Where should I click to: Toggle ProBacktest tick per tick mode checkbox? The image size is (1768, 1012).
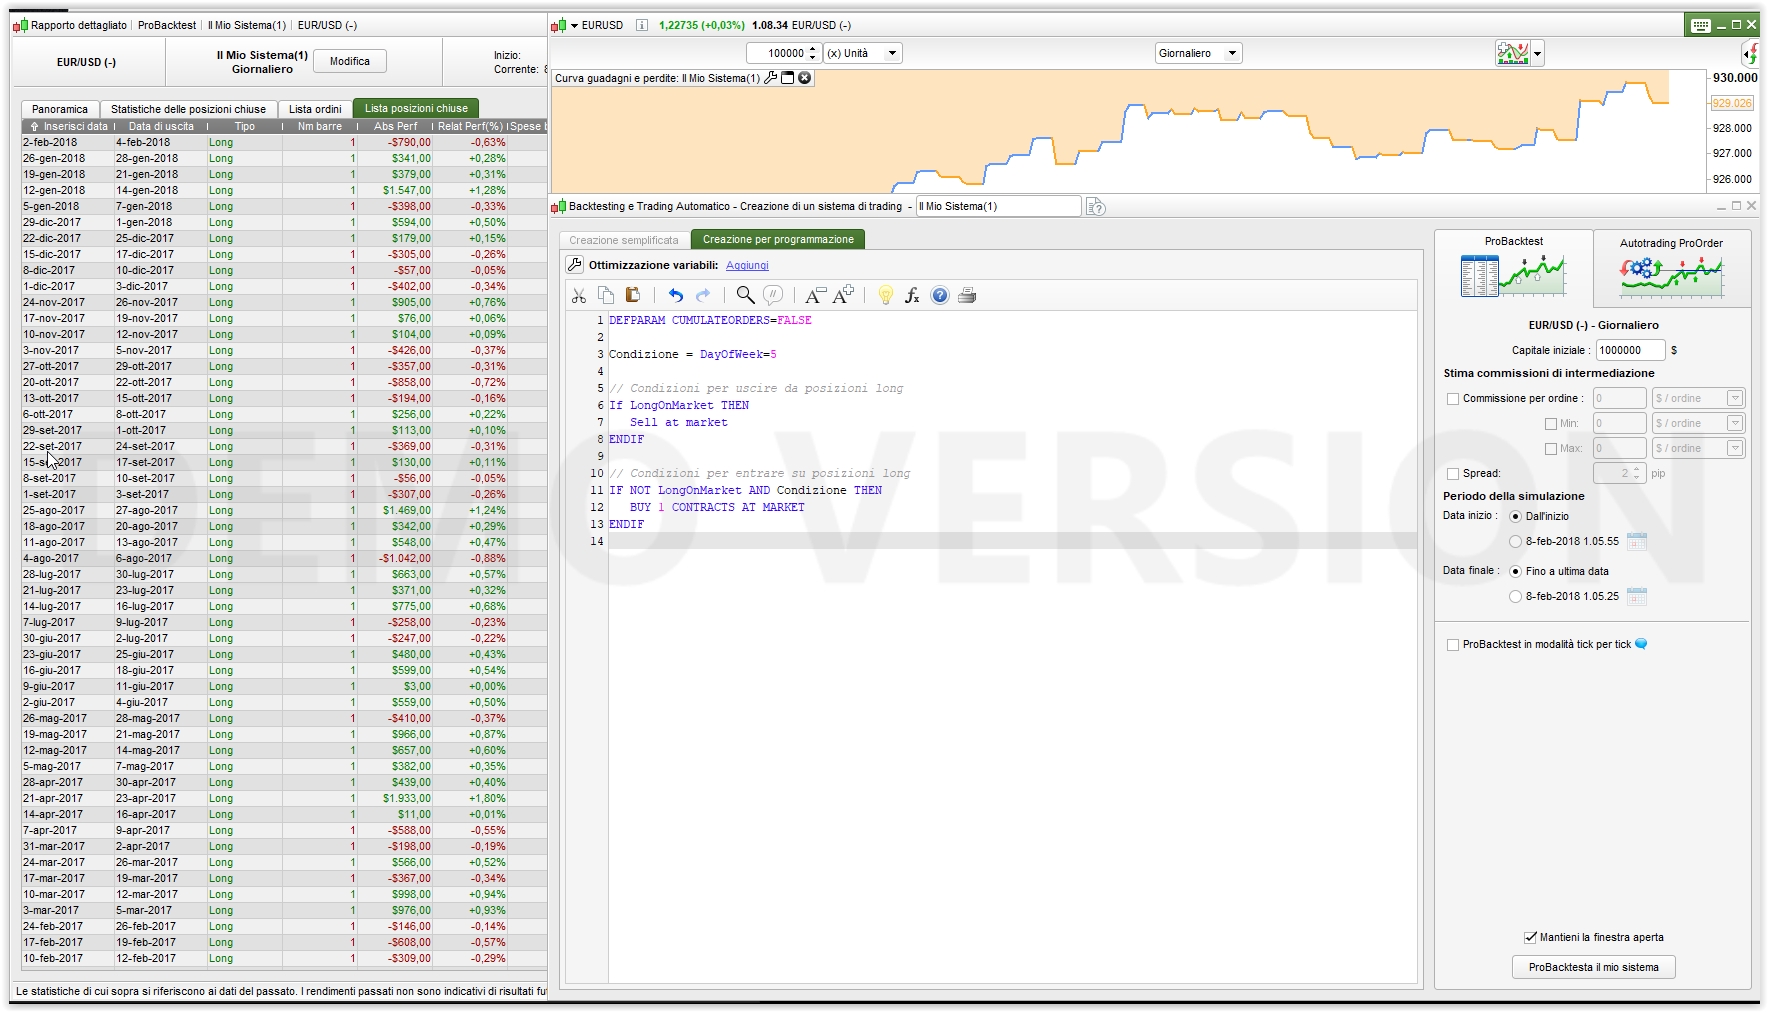click(1453, 645)
